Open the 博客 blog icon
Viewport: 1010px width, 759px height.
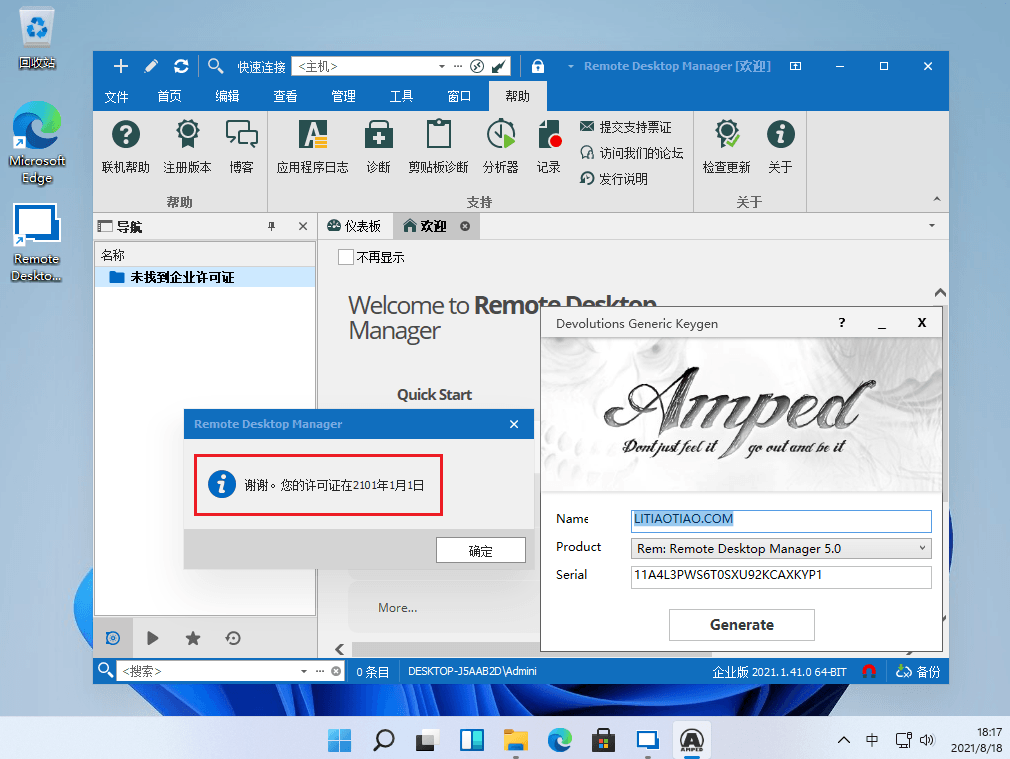tap(242, 147)
